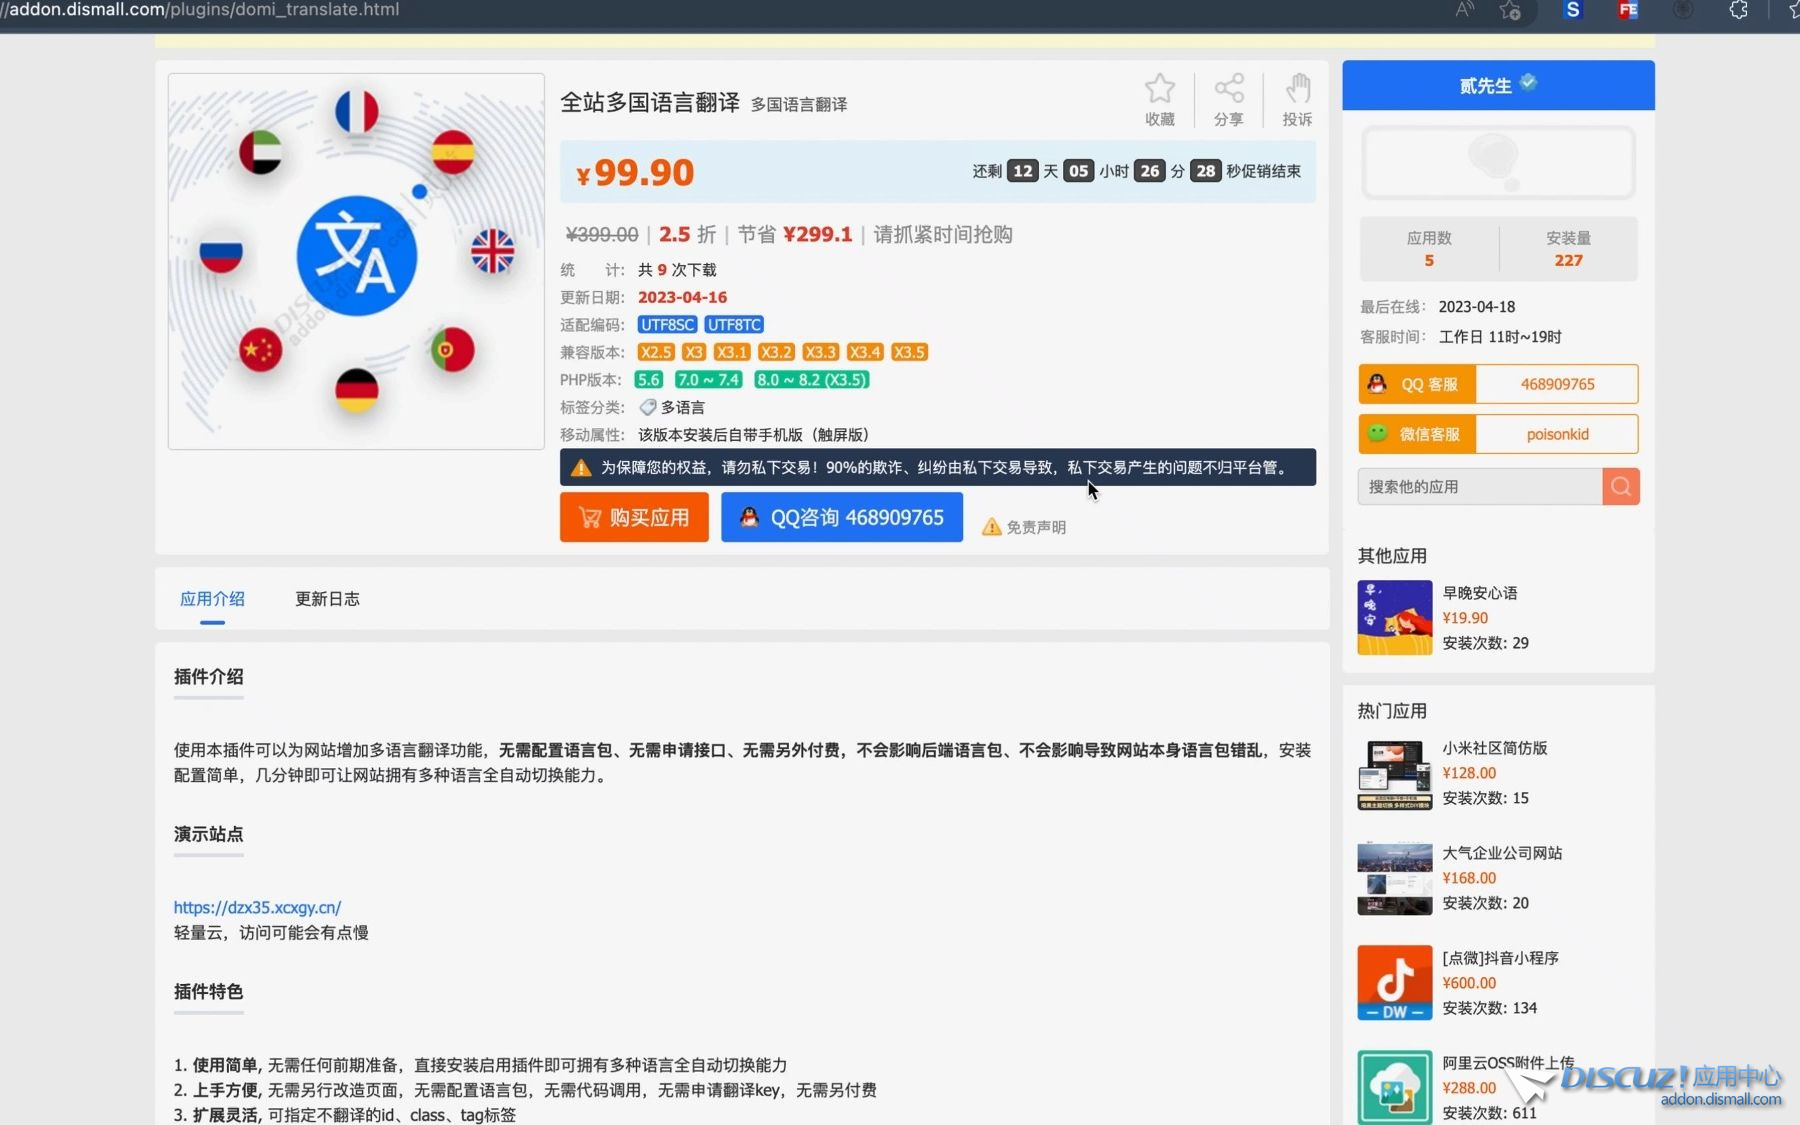This screenshot has height=1125, width=1800.
Task: Click the 多语言 tag category link
Action: 682,408
